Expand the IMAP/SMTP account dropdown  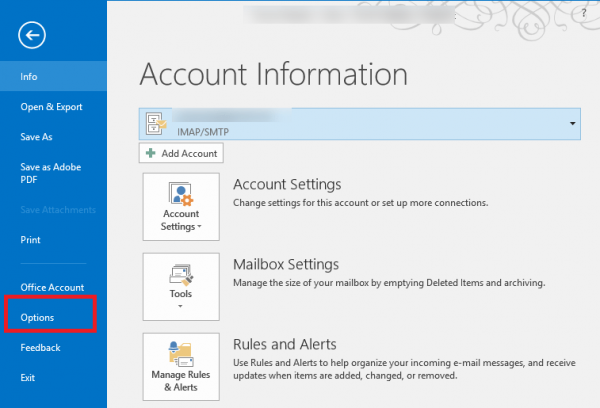click(x=572, y=123)
